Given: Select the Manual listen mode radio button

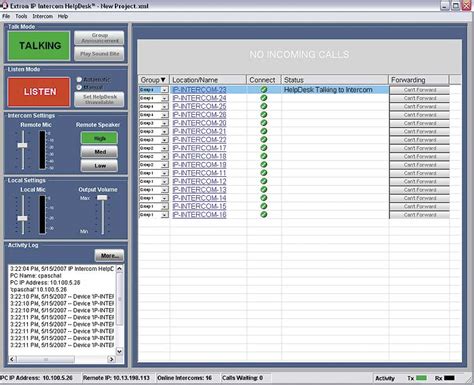Looking at the screenshot, I should (x=79, y=87).
